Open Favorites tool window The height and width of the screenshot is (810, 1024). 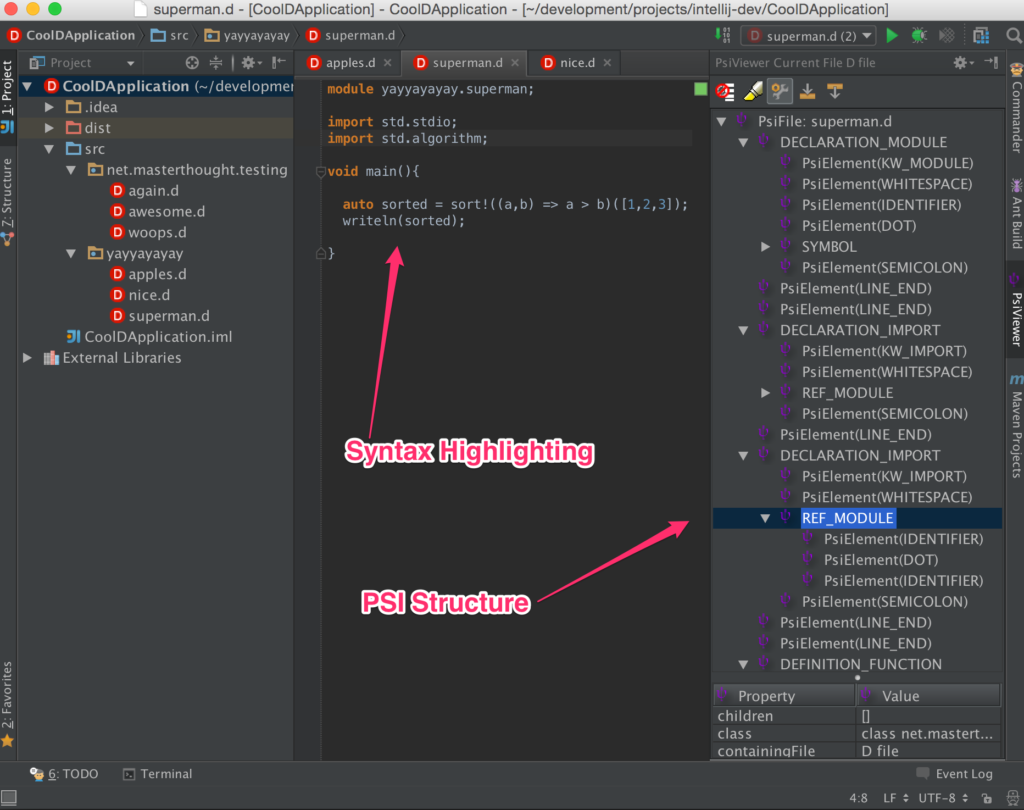(7, 704)
